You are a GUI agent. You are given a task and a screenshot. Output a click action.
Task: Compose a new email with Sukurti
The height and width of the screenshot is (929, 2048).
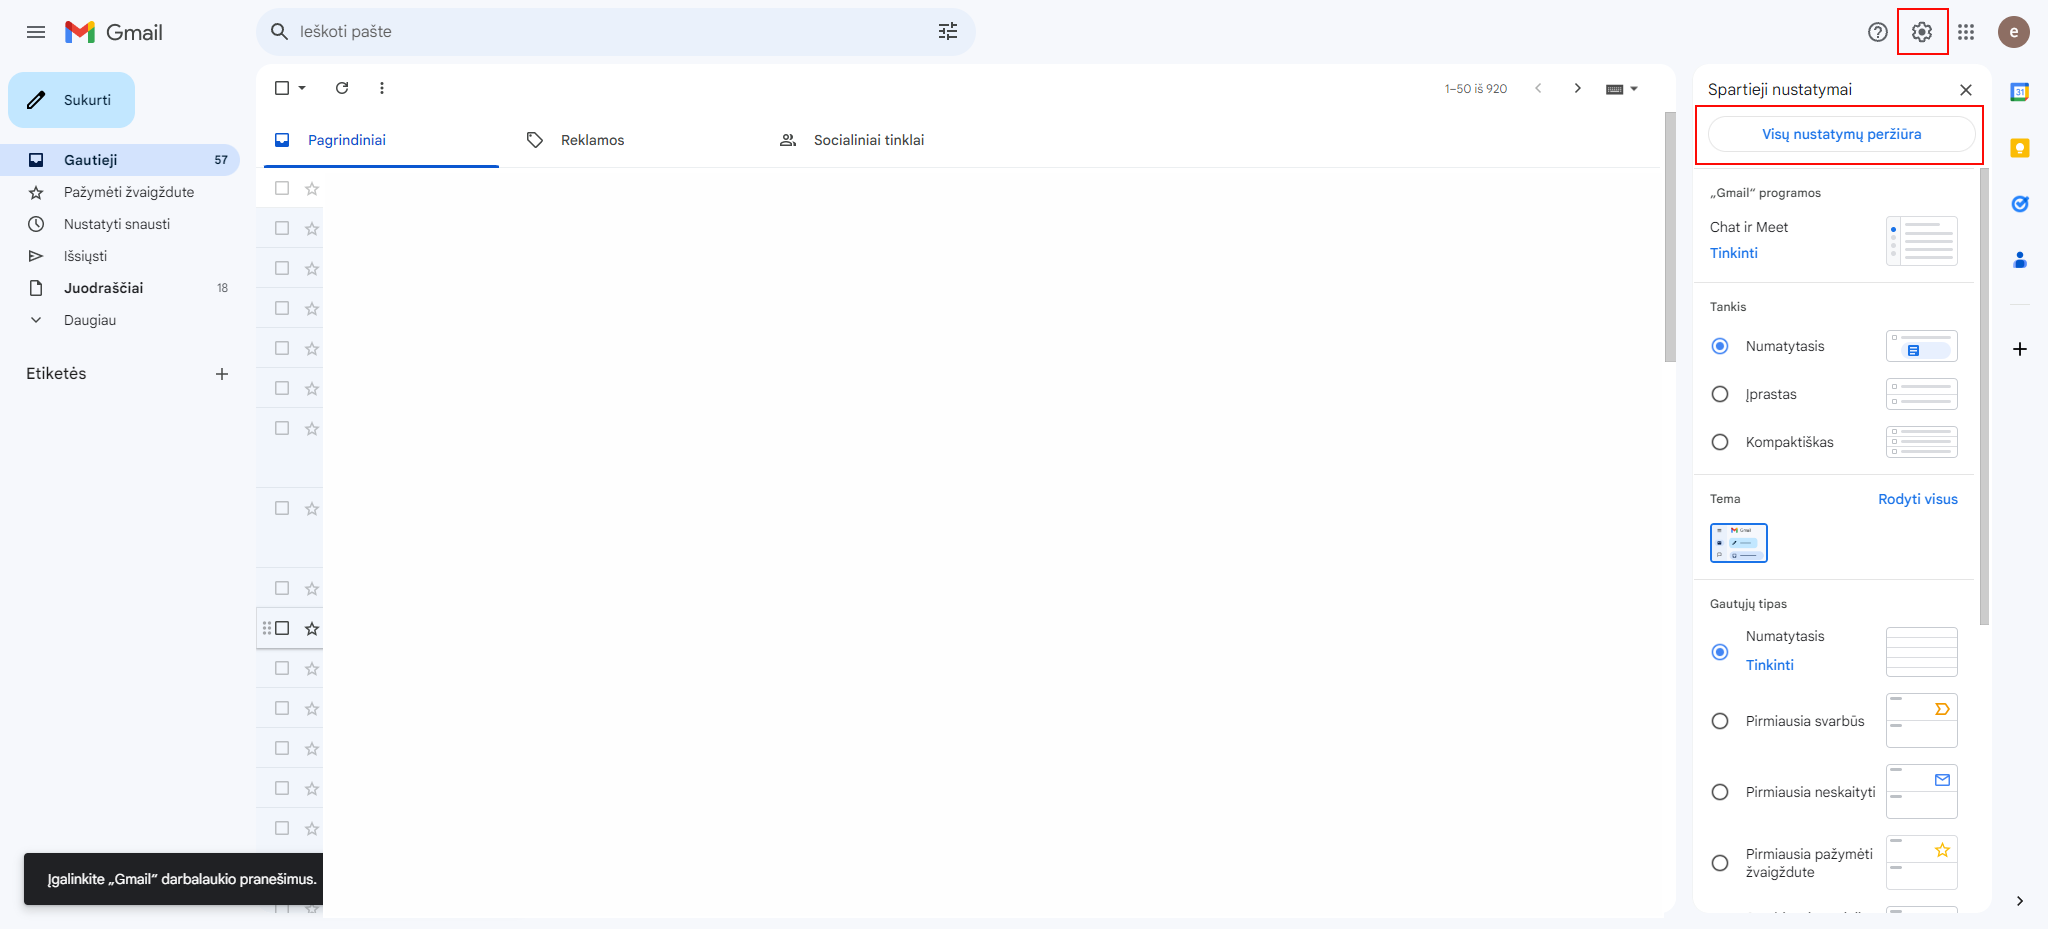(72, 100)
